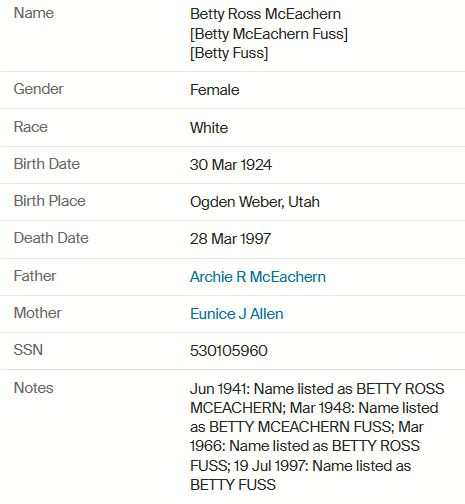Select the birth date 30 Mar 1924
Image resolution: width=465 pixels, height=504 pixels.
231,165
